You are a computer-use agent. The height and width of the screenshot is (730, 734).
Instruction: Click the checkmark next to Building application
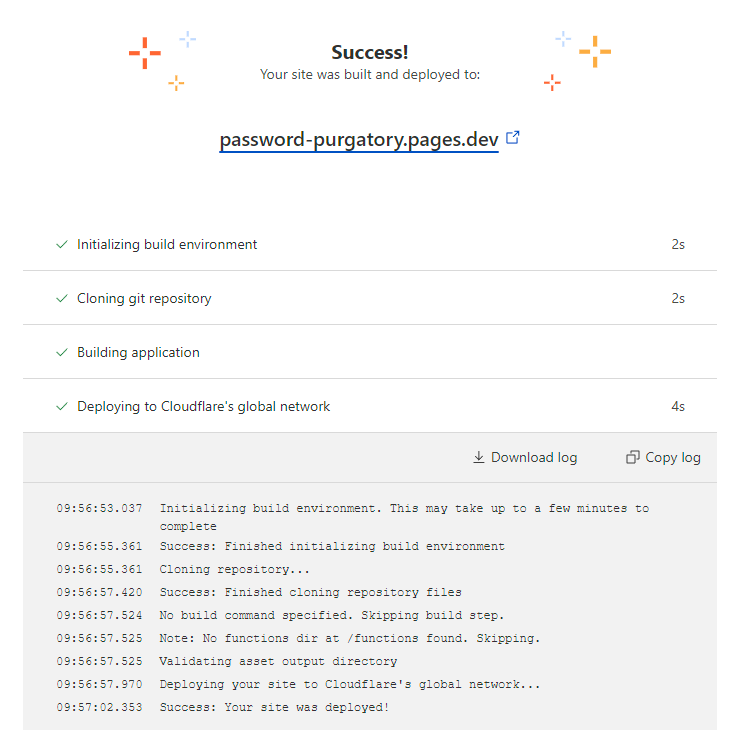62,352
